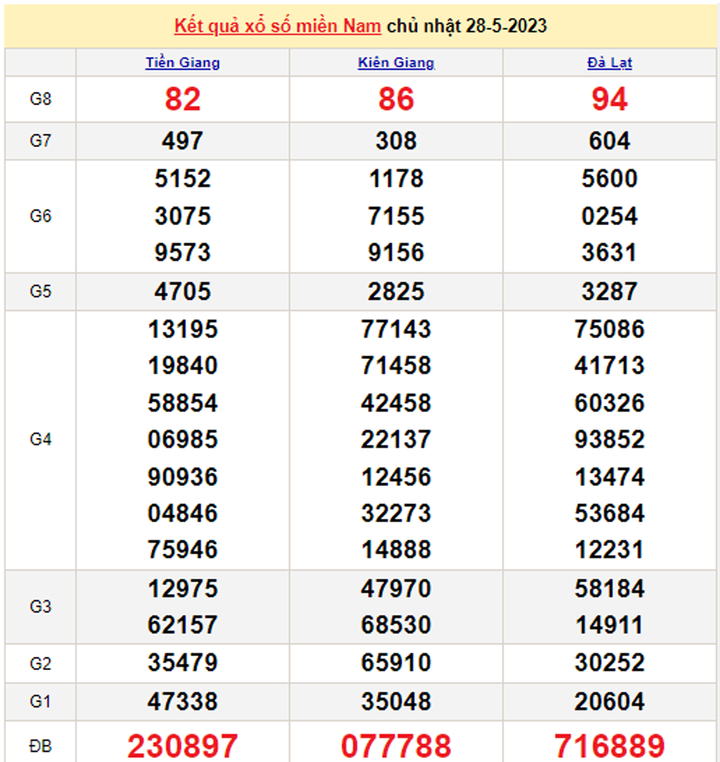The image size is (720, 762).
Task: Select G4 number 77143
Action: pyautogui.click(x=396, y=329)
